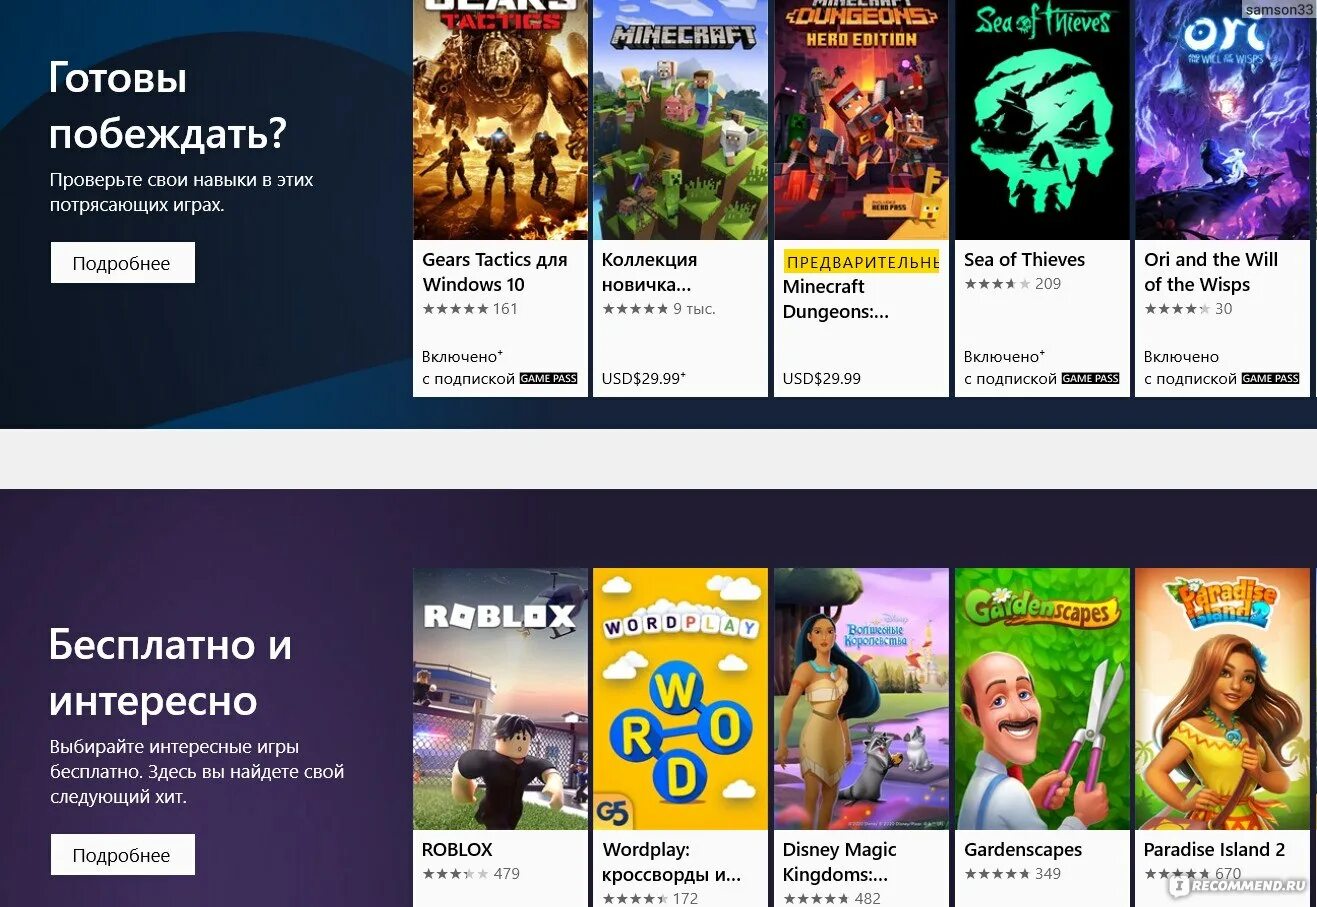Select the Wordplay crossword game image

[x=680, y=699]
